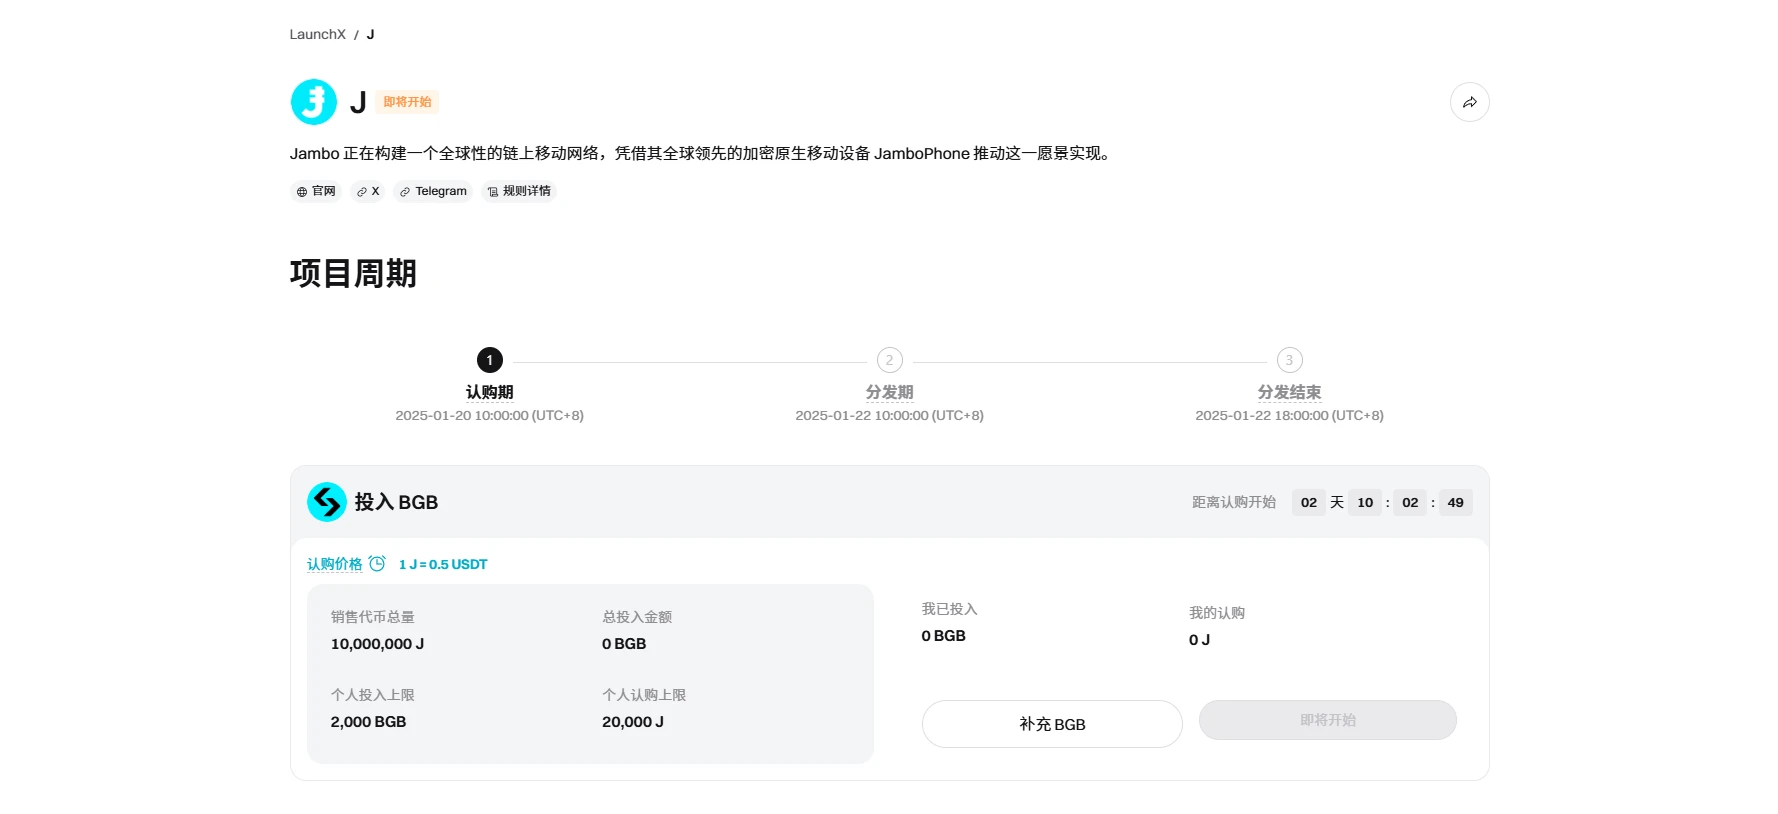Click the countdown hours value 10

(x=1365, y=502)
